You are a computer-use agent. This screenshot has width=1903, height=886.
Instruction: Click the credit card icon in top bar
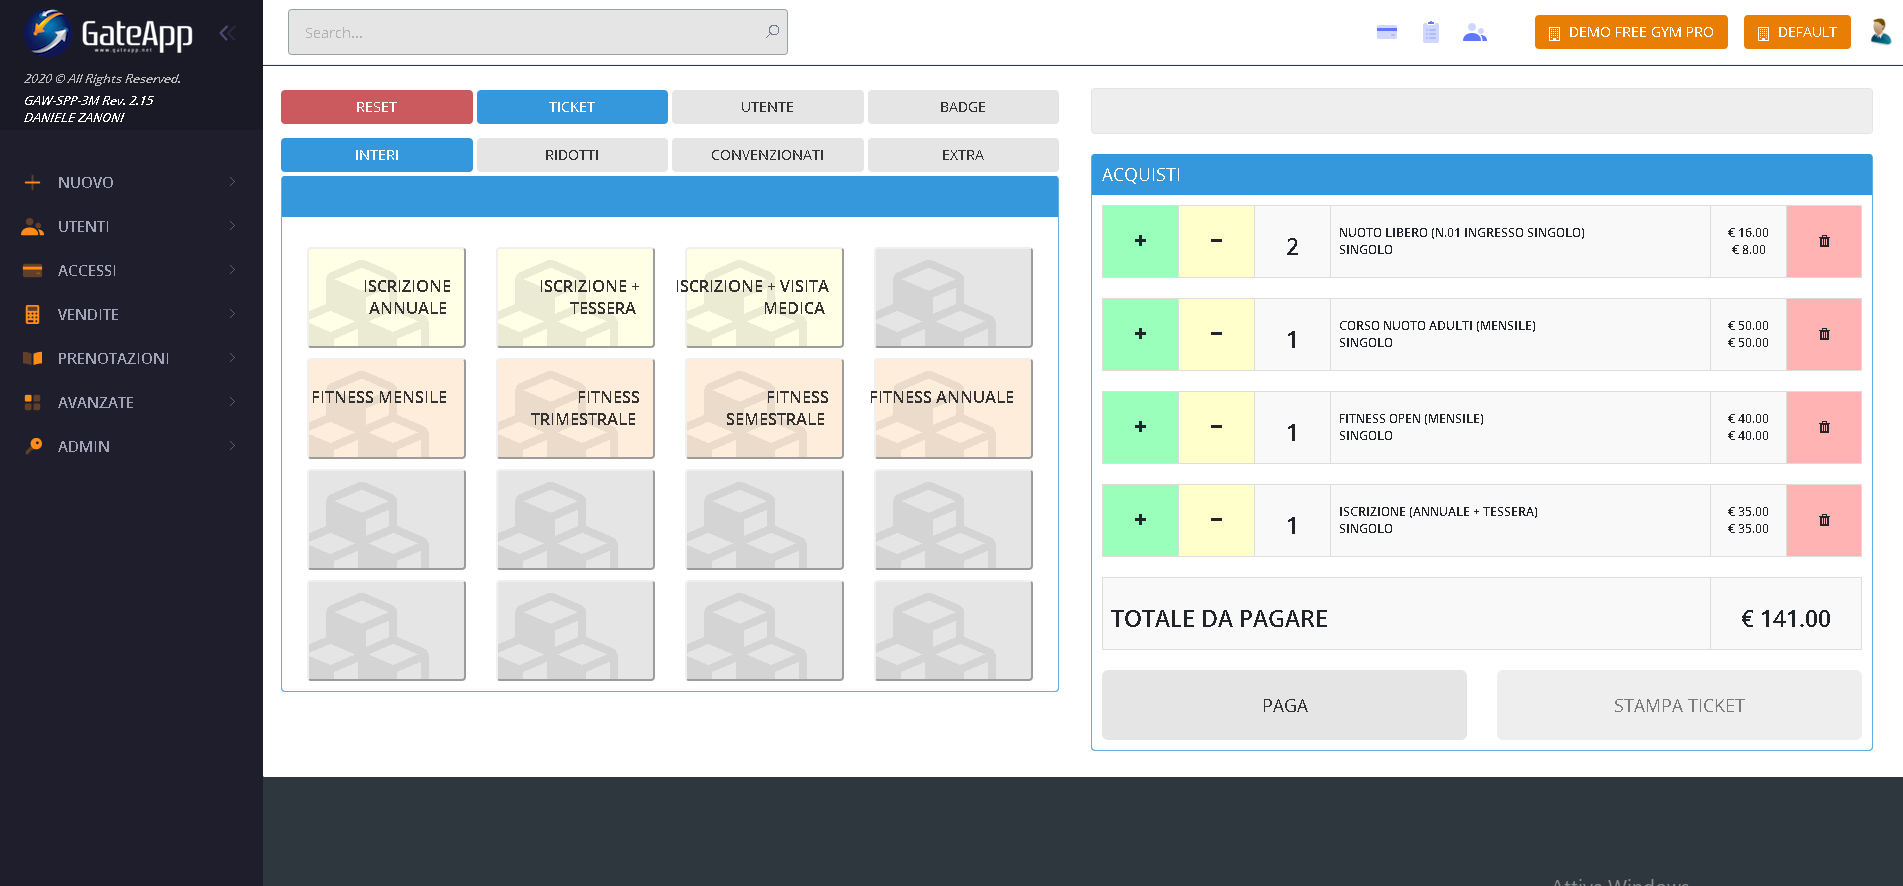(x=1386, y=32)
